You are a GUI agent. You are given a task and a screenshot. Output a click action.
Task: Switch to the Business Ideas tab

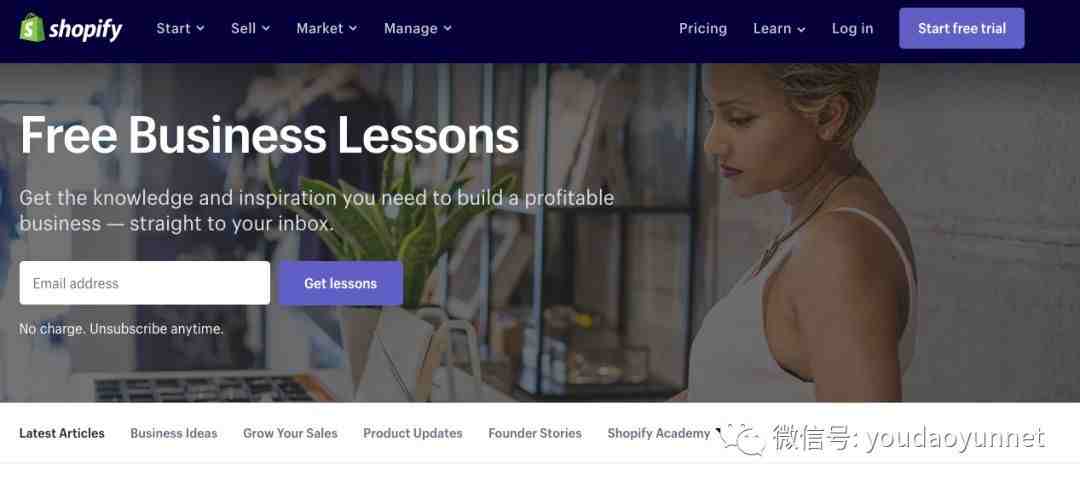(x=174, y=433)
